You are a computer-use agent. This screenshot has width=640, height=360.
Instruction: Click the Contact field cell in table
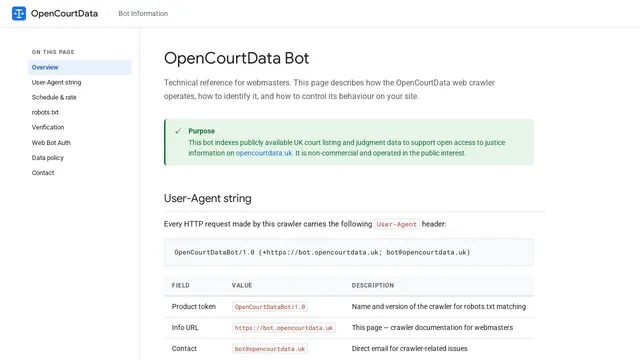pyautogui.click(x=184, y=349)
